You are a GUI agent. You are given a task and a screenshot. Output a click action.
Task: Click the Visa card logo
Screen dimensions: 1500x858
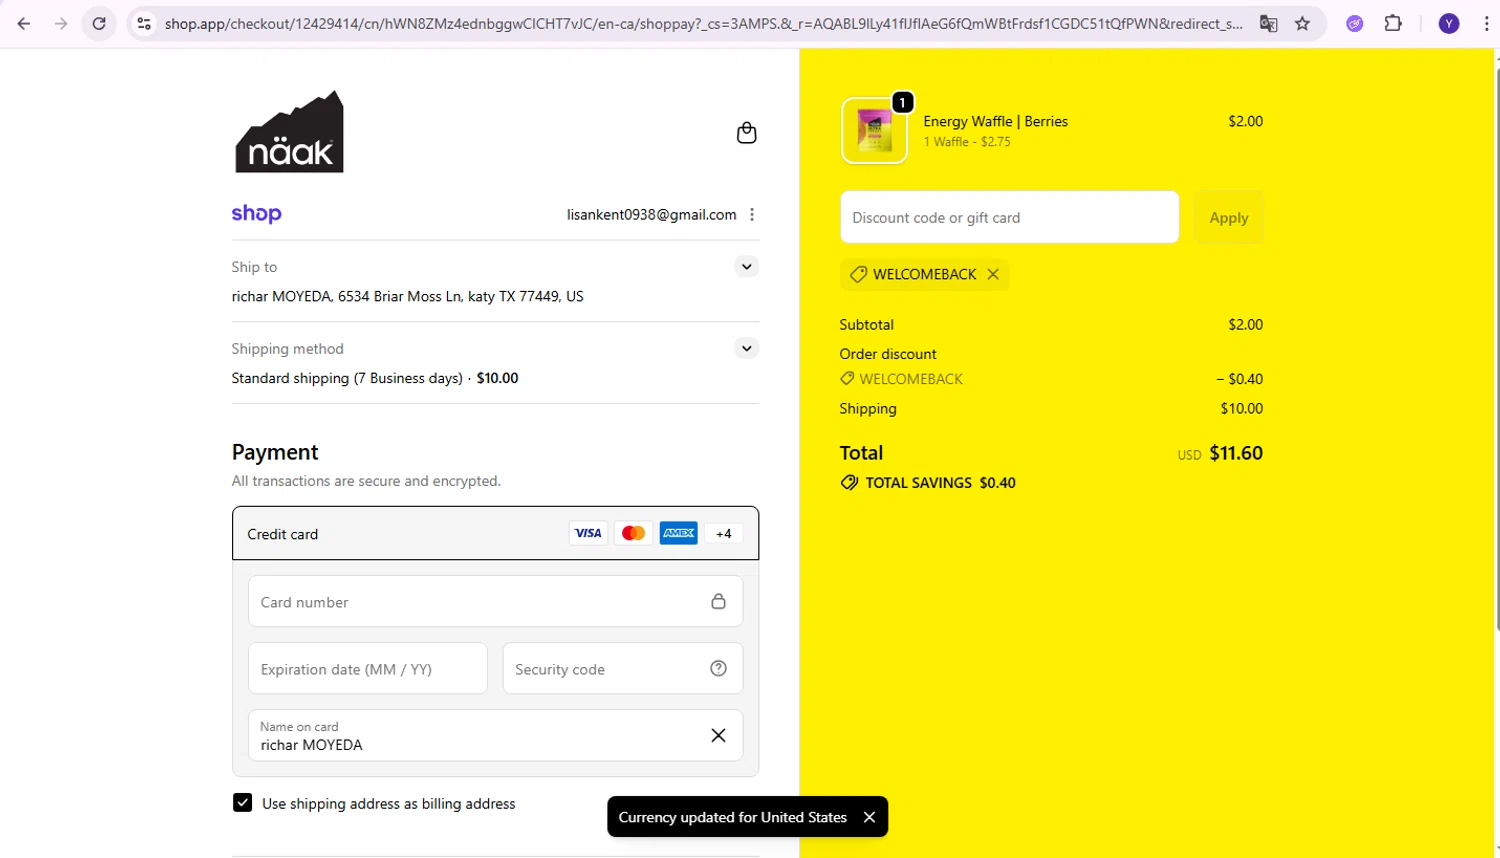pyautogui.click(x=588, y=533)
